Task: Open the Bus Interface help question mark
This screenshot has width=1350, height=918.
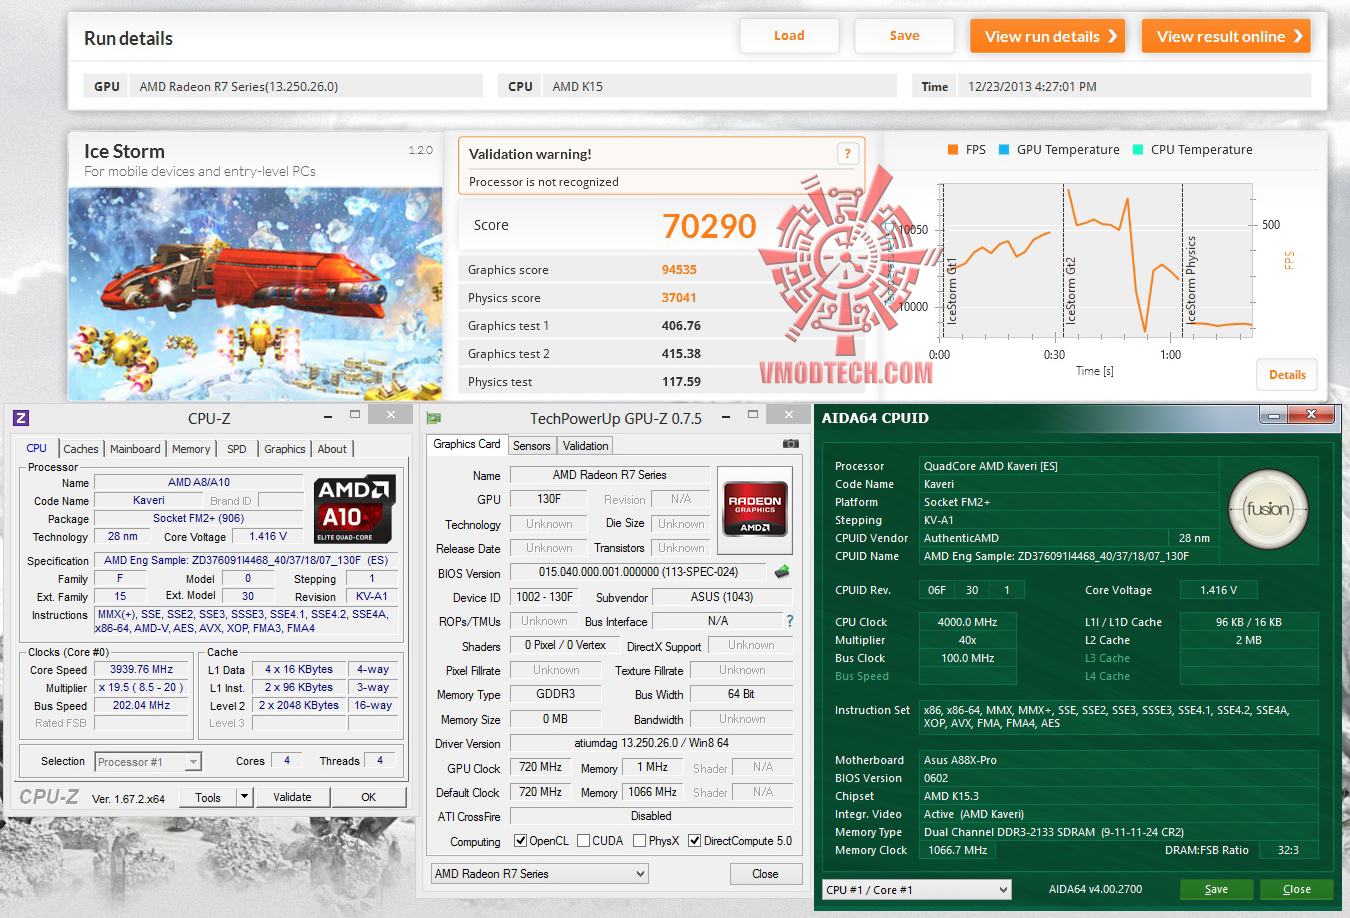Action: pos(790,621)
